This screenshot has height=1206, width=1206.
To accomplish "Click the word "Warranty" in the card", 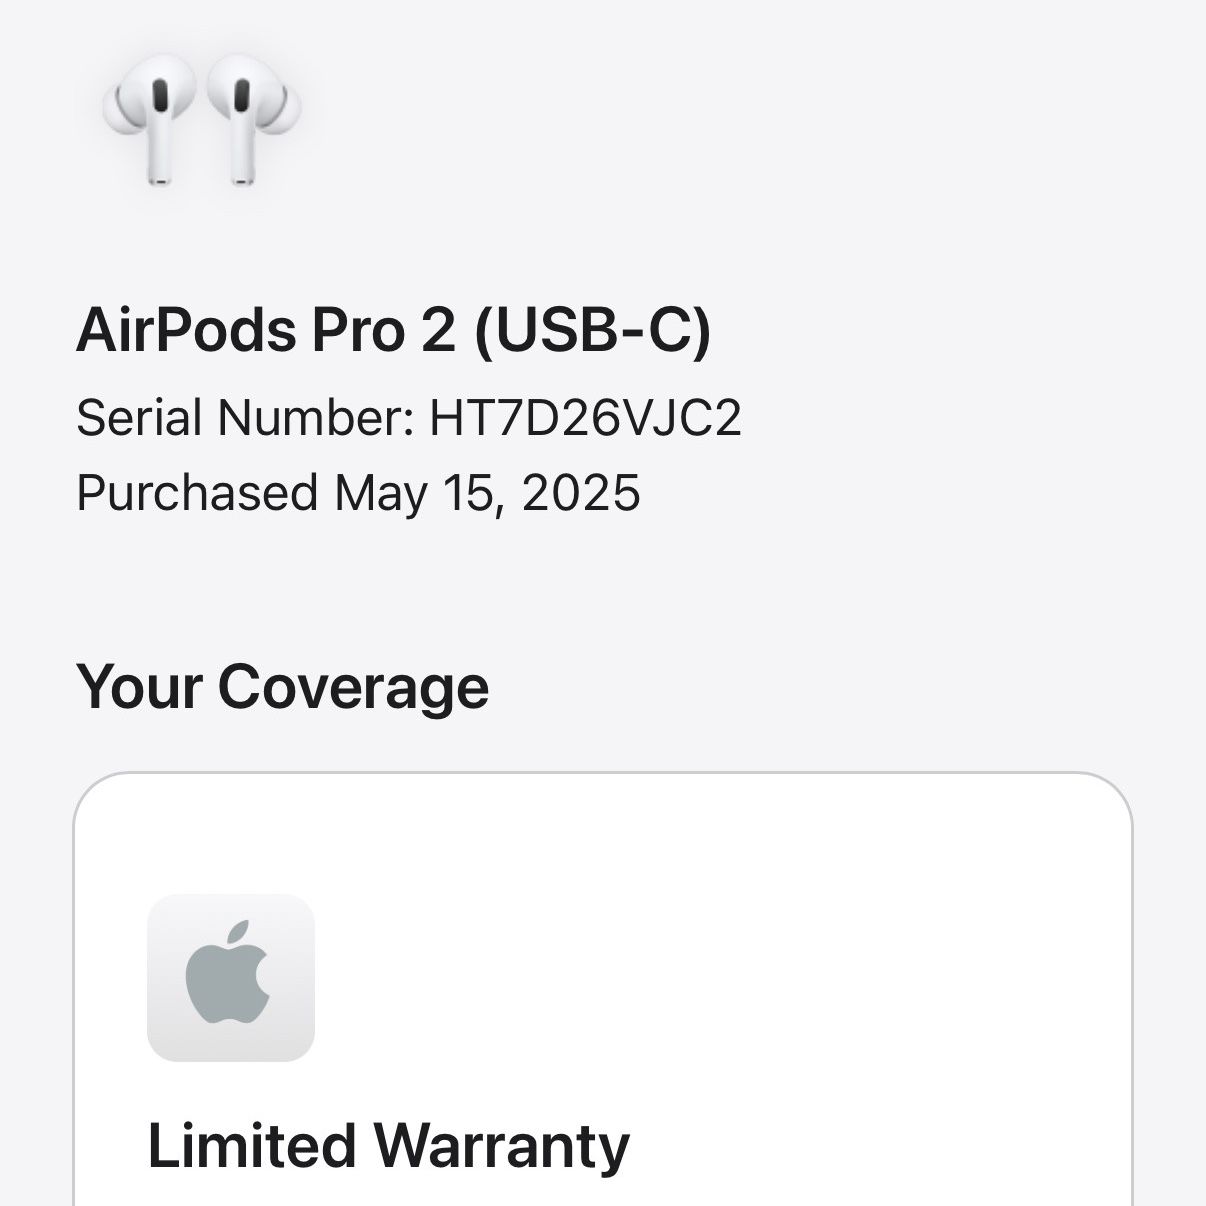I will [x=502, y=1146].
